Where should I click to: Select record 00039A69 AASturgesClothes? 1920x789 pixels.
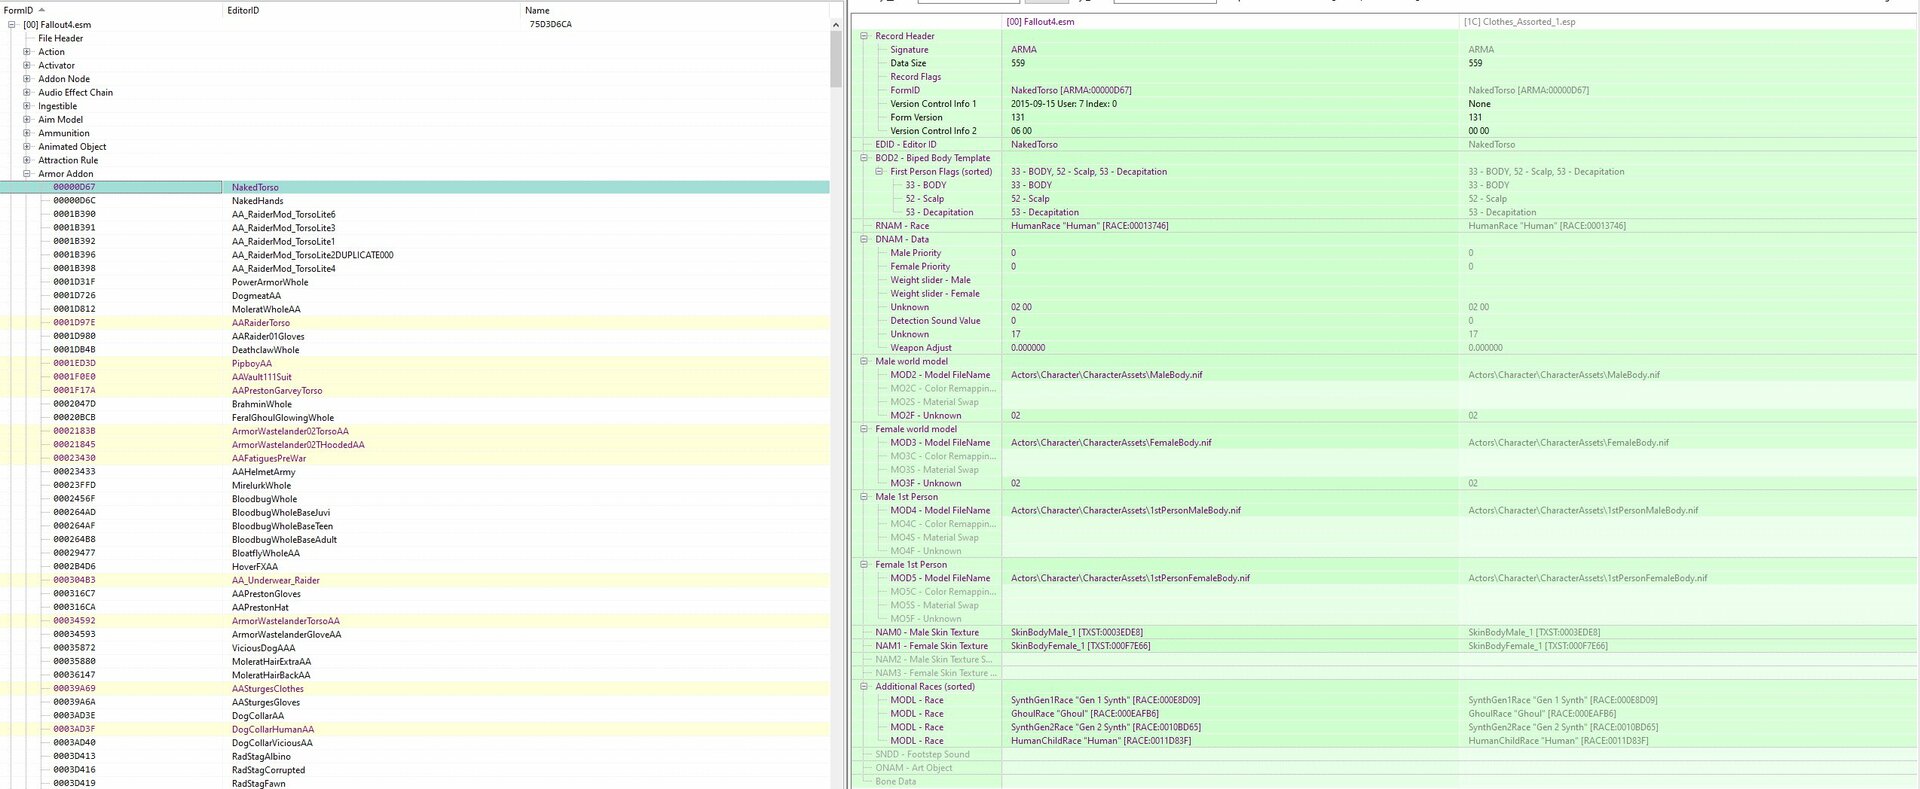[x=415, y=689]
